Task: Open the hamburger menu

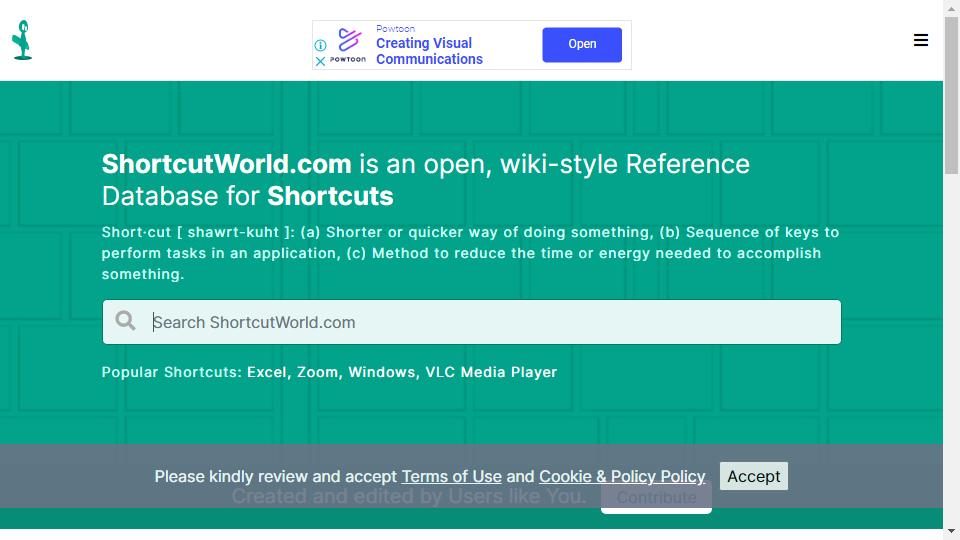Action: coord(920,40)
